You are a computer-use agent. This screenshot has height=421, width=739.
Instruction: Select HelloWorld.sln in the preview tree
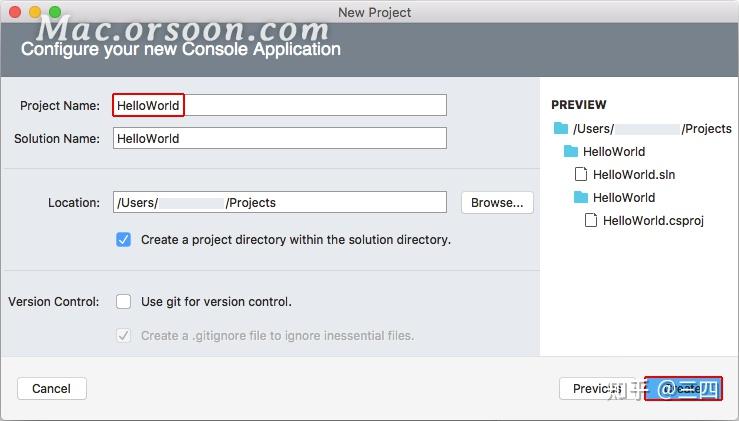click(634, 174)
